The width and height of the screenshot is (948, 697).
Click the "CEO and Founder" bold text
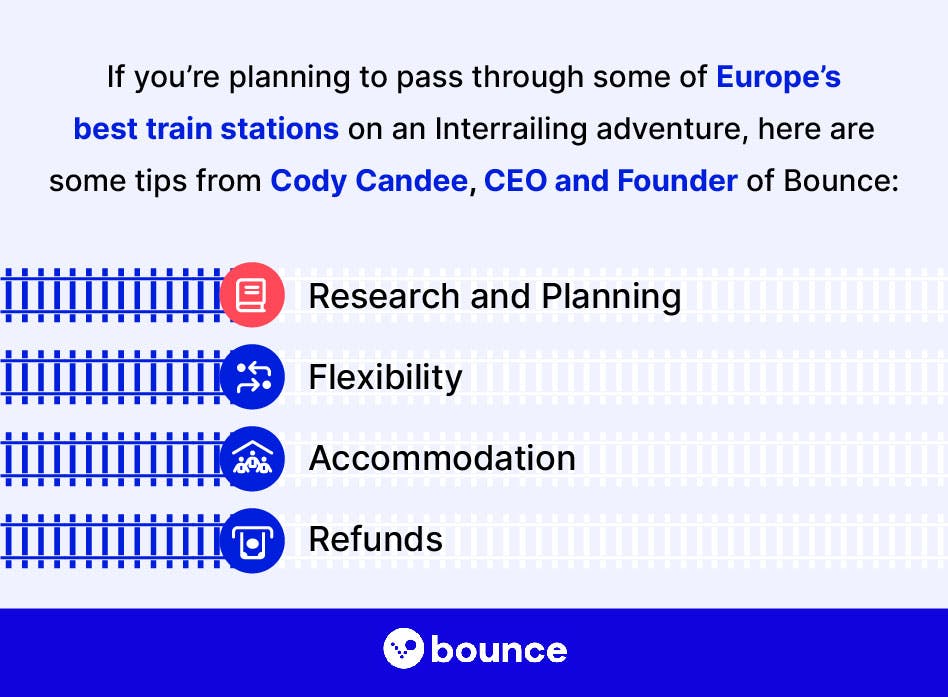[x=611, y=181]
